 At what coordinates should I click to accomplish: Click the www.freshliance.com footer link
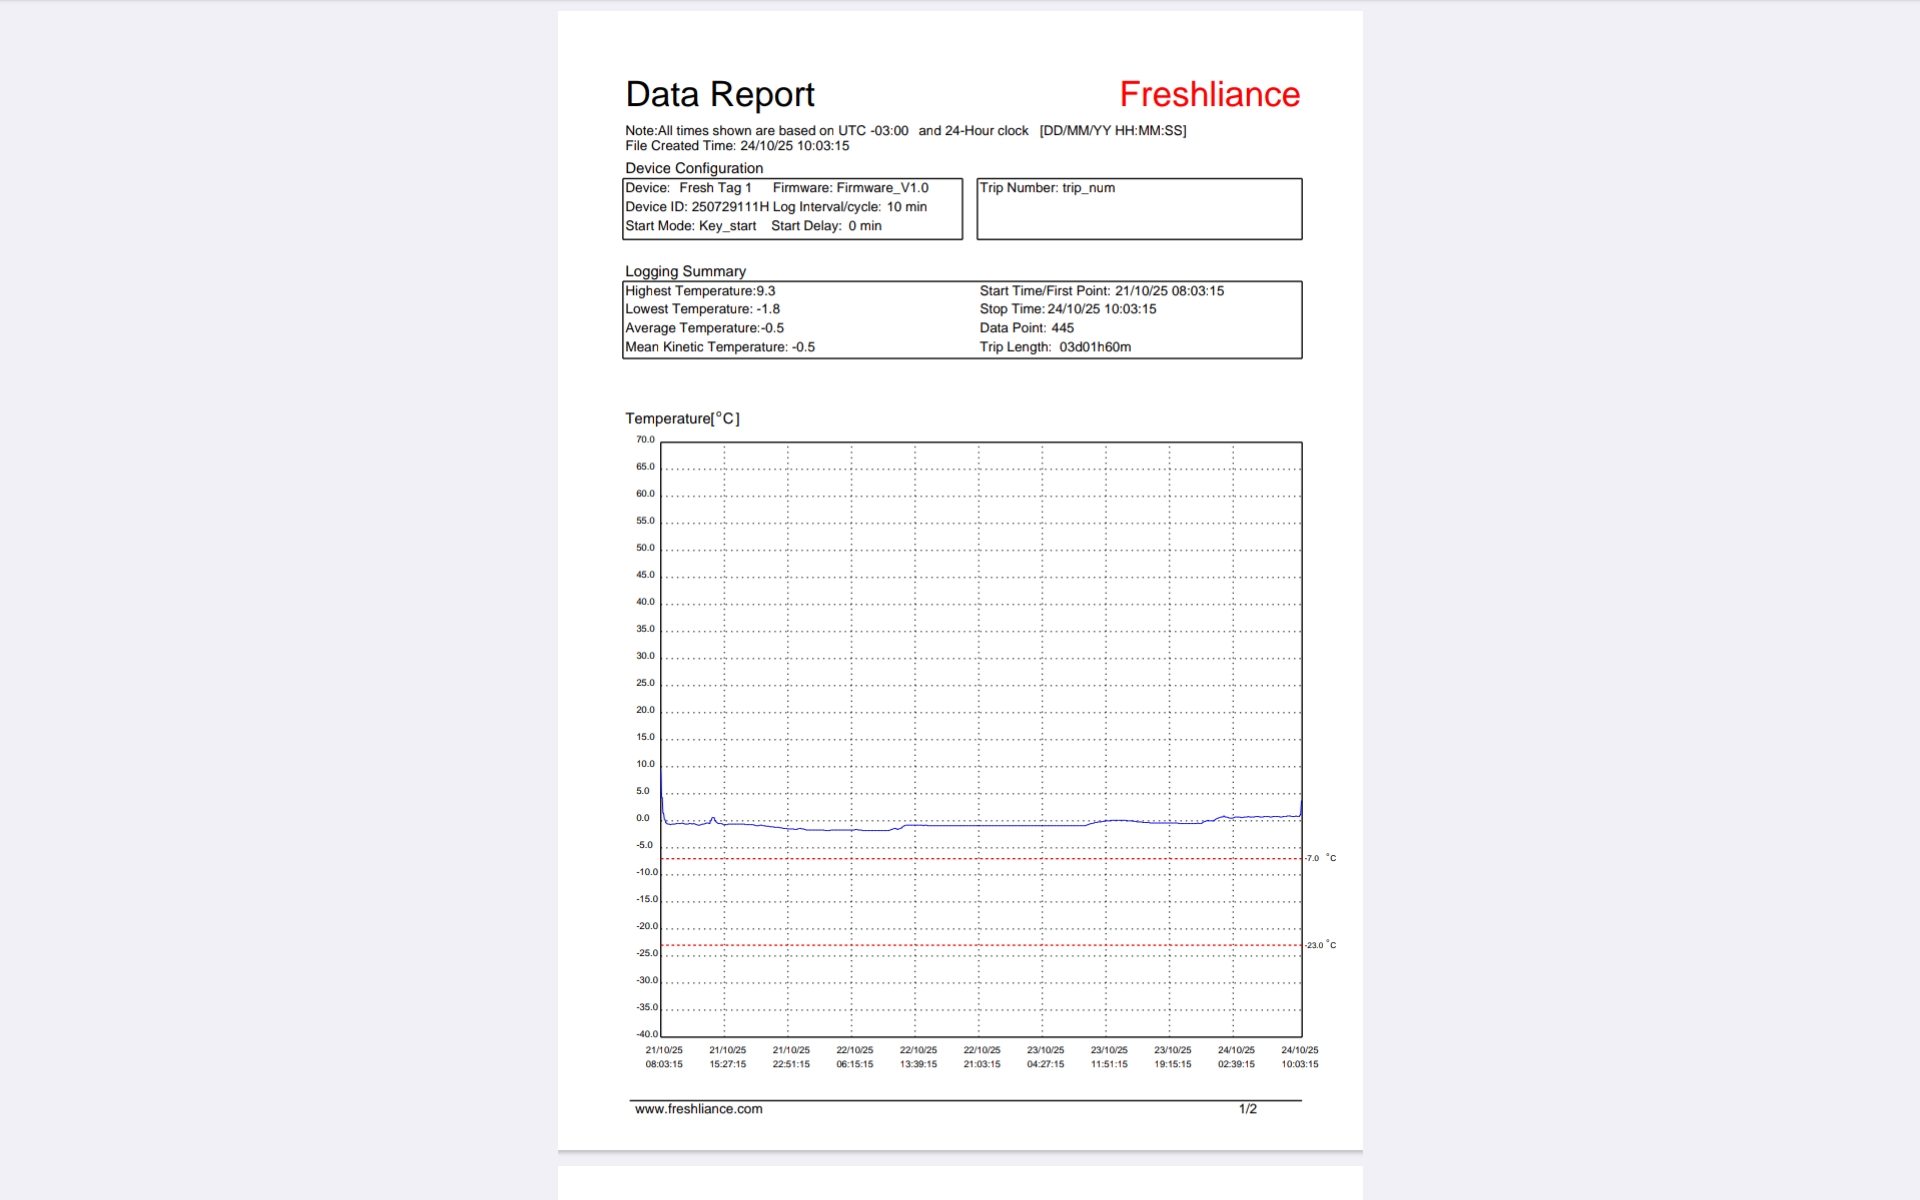click(698, 1109)
